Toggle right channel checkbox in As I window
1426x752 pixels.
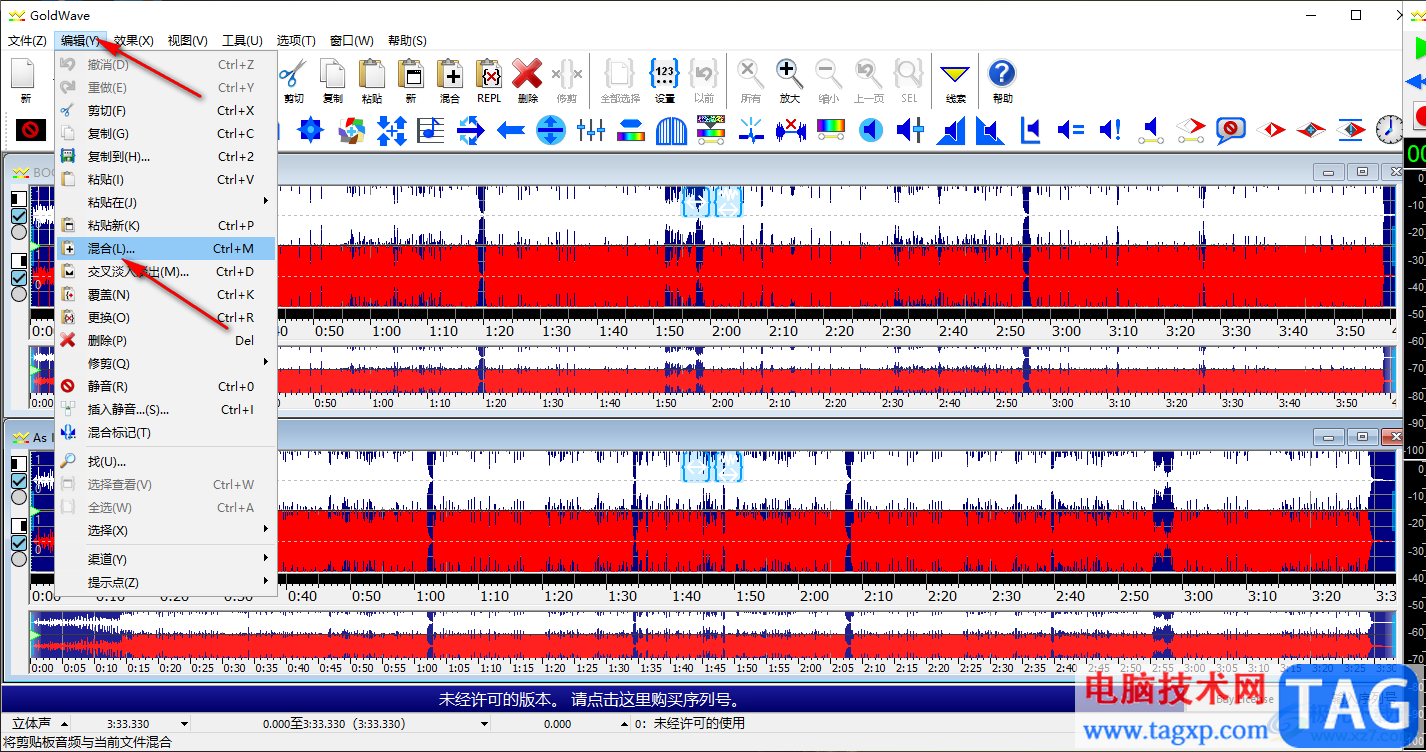[19, 543]
